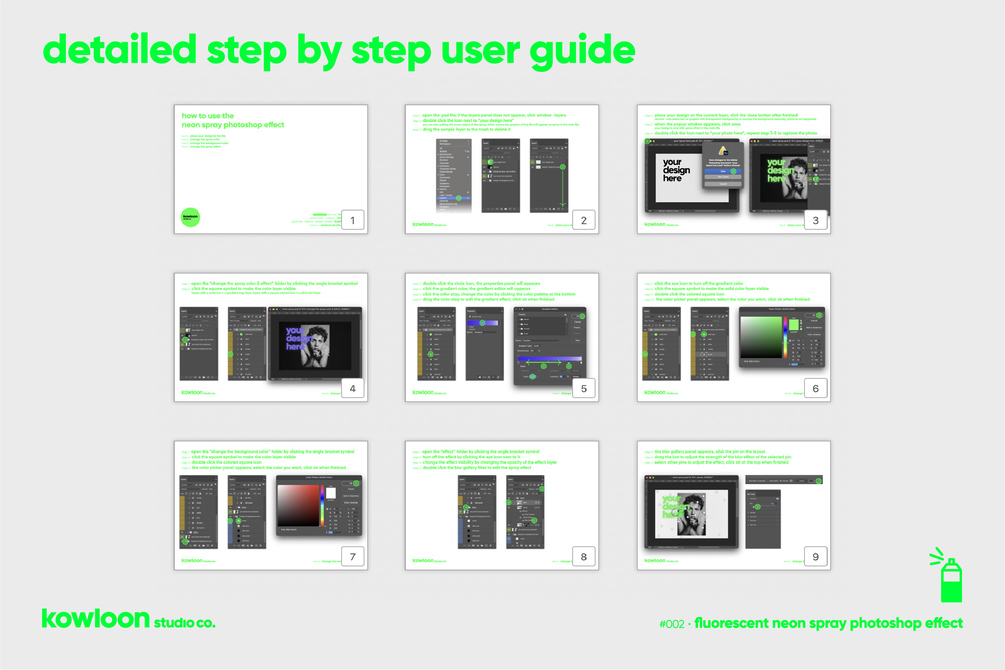This screenshot has width=1005, height=670.
Task: Click the green color field on page 6
Action: point(761,337)
